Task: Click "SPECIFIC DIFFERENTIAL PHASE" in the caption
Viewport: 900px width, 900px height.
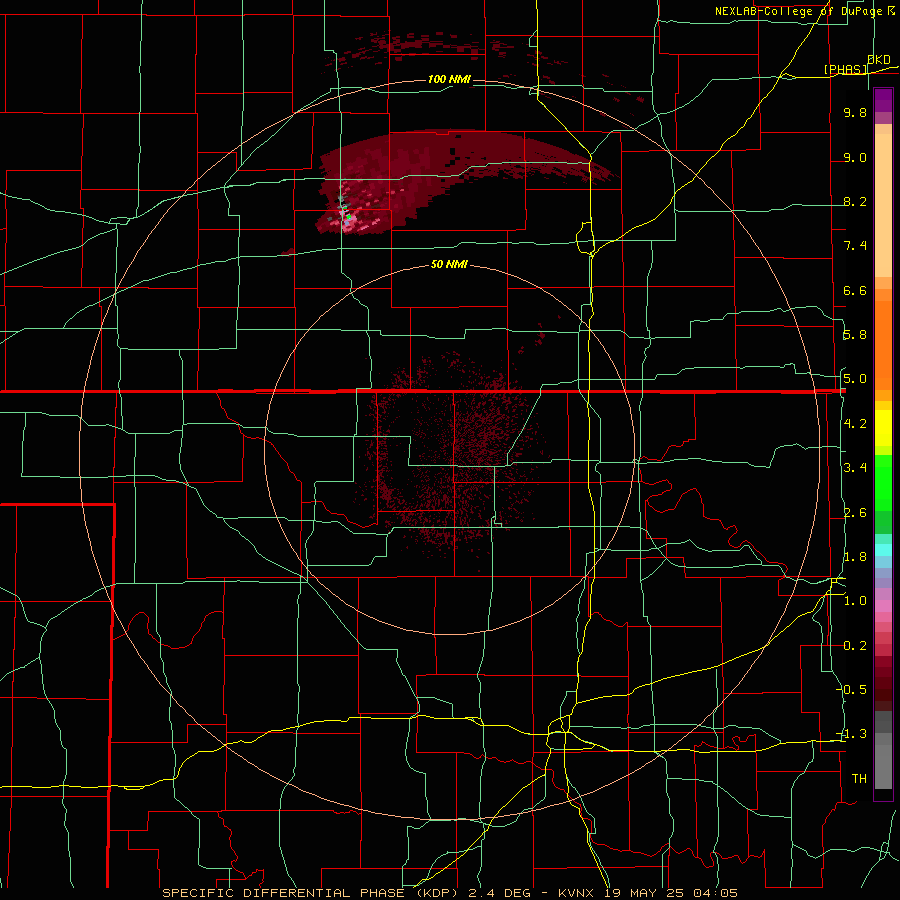Action: (285, 893)
